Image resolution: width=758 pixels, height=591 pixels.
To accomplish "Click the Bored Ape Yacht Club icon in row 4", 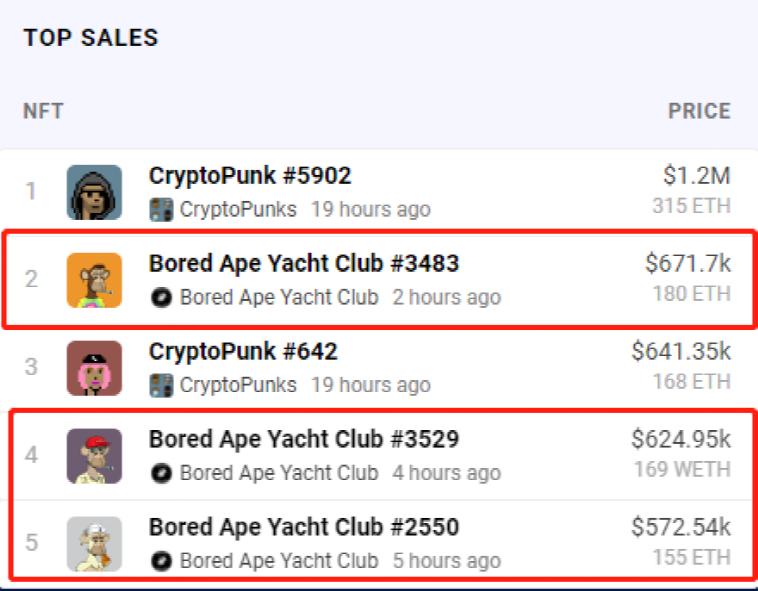I will (x=161, y=473).
